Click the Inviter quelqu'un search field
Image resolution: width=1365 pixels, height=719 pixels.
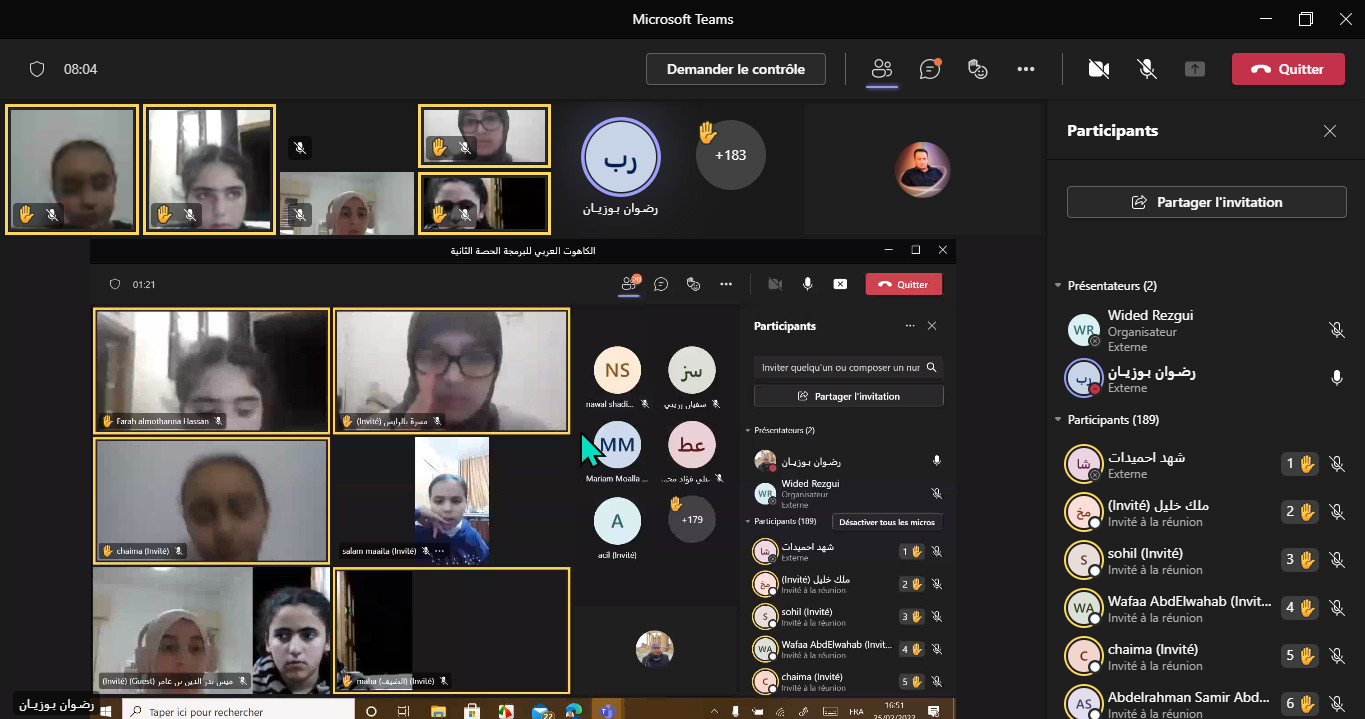pyautogui.click(x=848, y=367)
